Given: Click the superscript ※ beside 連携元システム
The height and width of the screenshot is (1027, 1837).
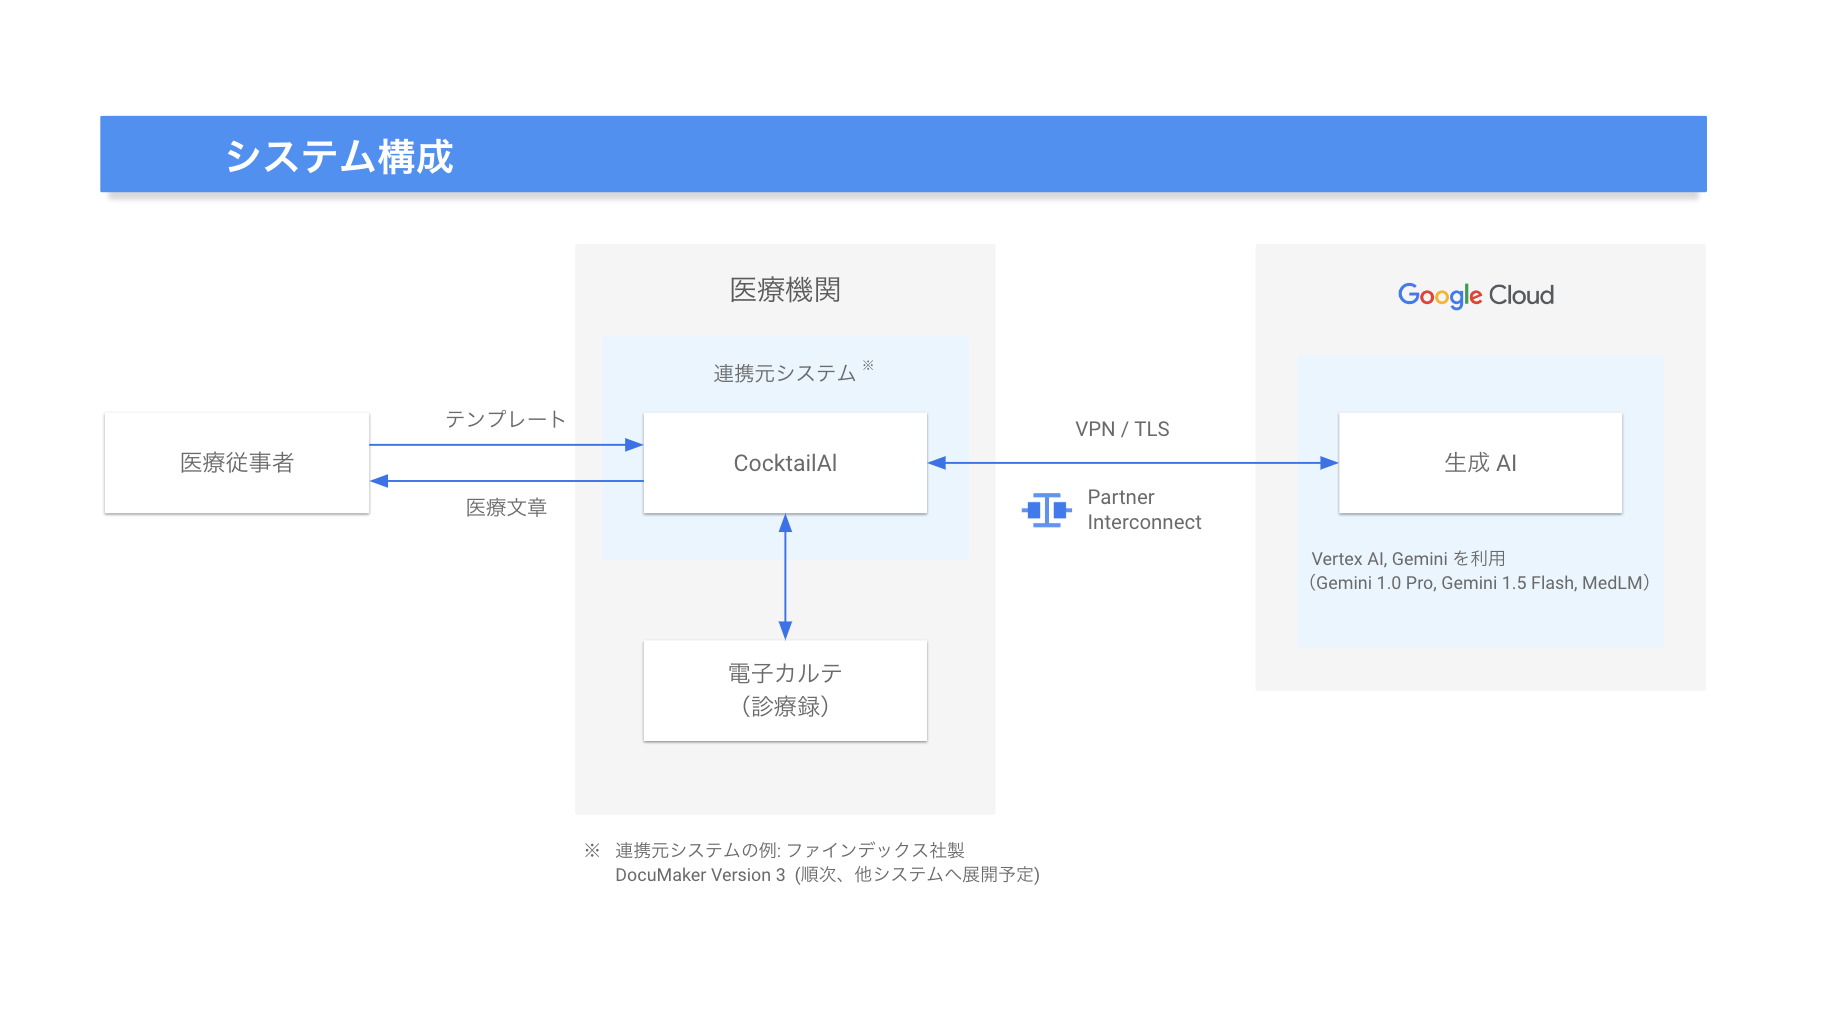Looking at the screenshot, I should (868, 365).
